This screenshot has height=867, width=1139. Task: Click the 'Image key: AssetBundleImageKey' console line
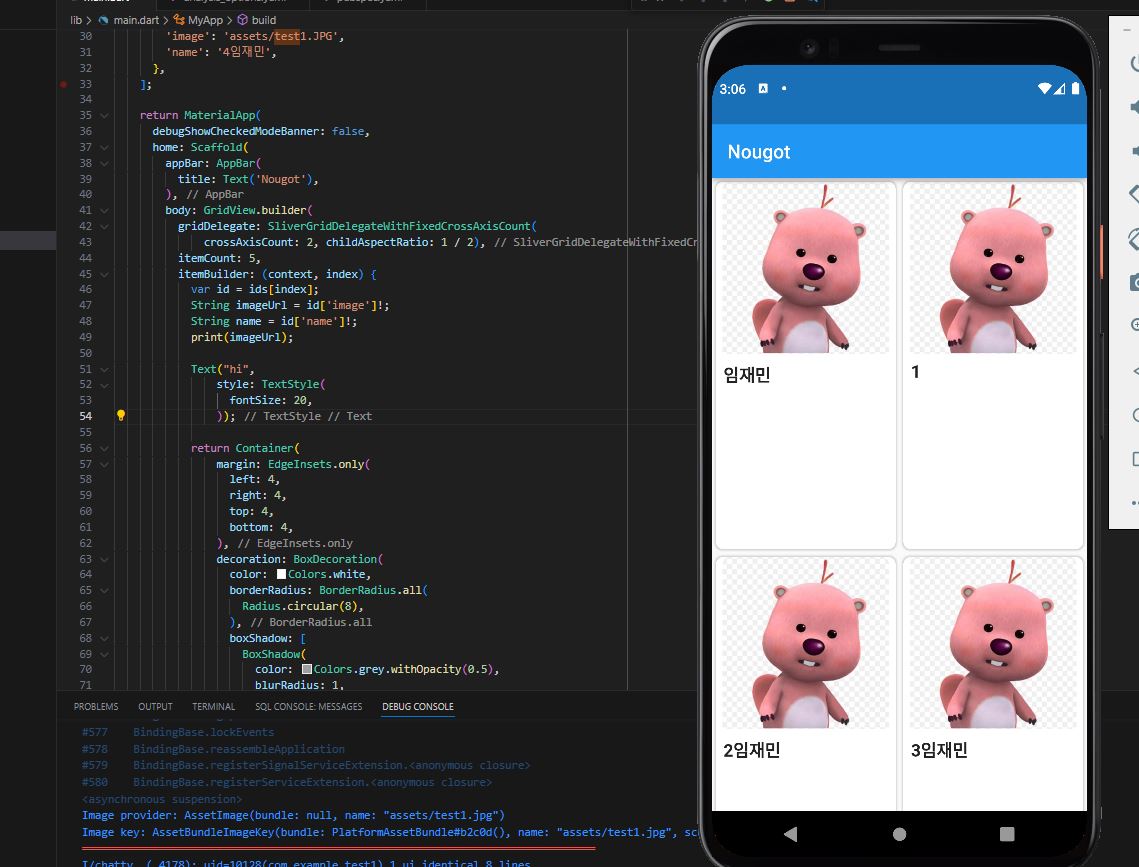[389, 832]
